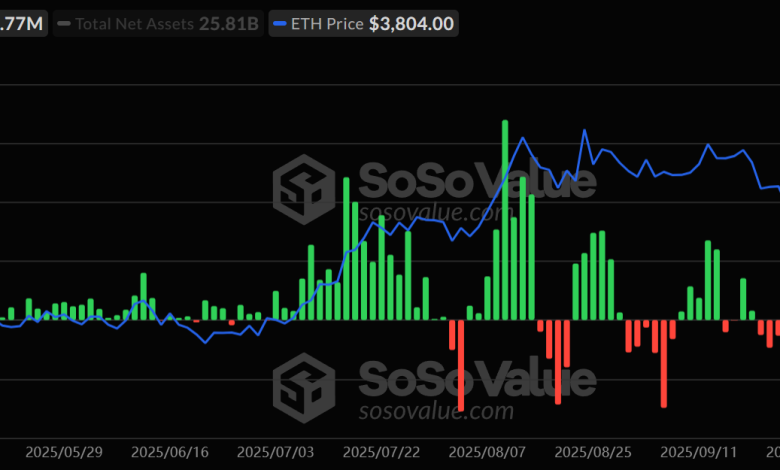This screenshot has height=470, width=780.
Task: Select the 2025/06/16 date axis label
Action: [x=170, y=452]
